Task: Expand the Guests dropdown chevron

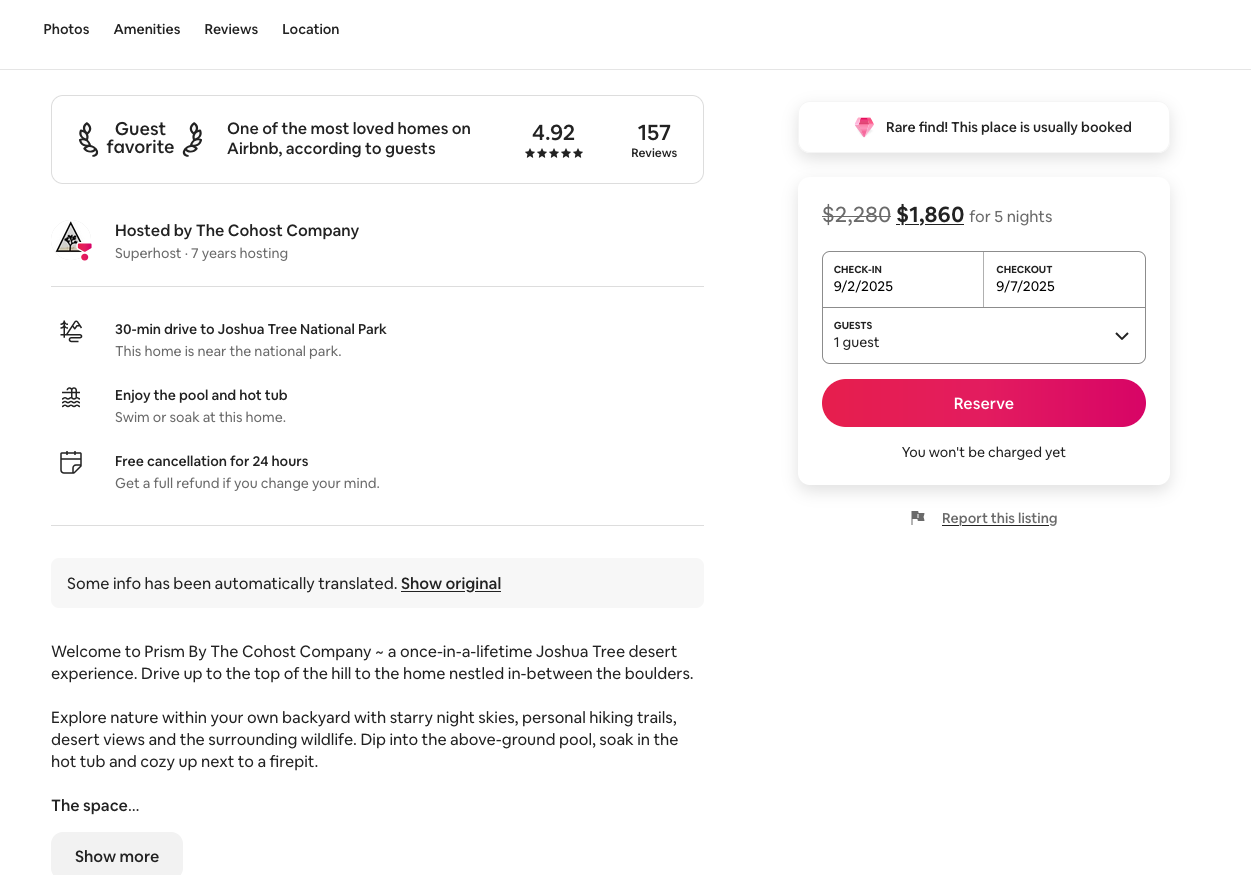Action: click(x=1121, y=336)
